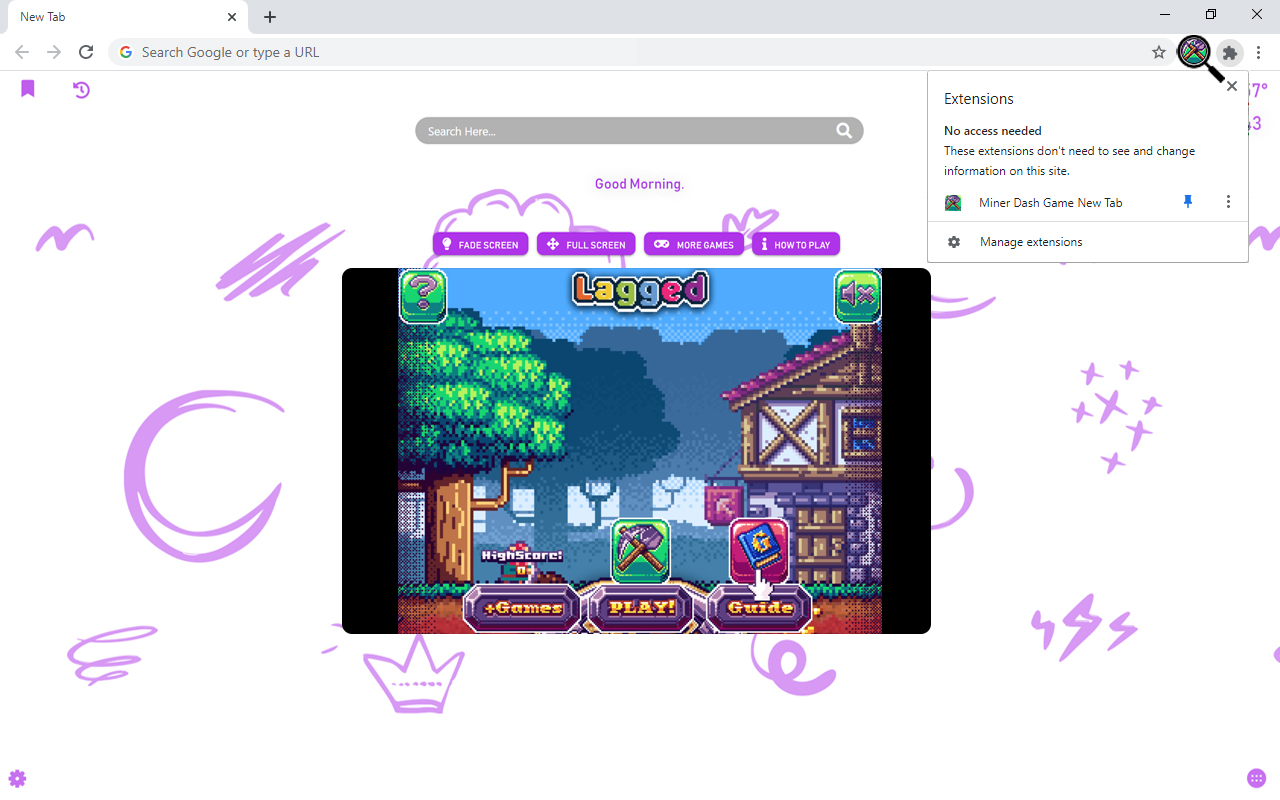1280x800 pixels.
Task: Click the browser forward arrow
Action: coord(54,52)
